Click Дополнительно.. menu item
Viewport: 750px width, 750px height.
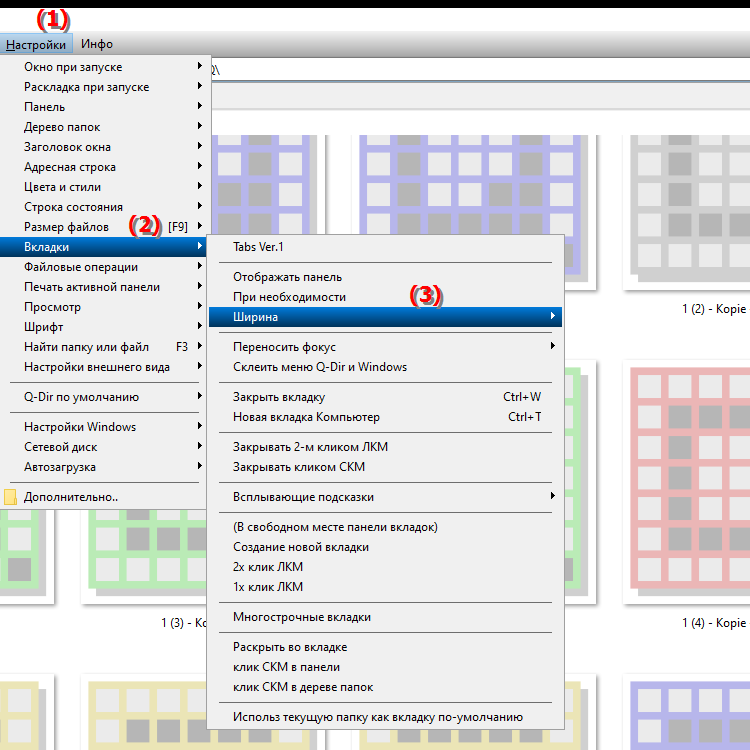(x=104, y=497)
